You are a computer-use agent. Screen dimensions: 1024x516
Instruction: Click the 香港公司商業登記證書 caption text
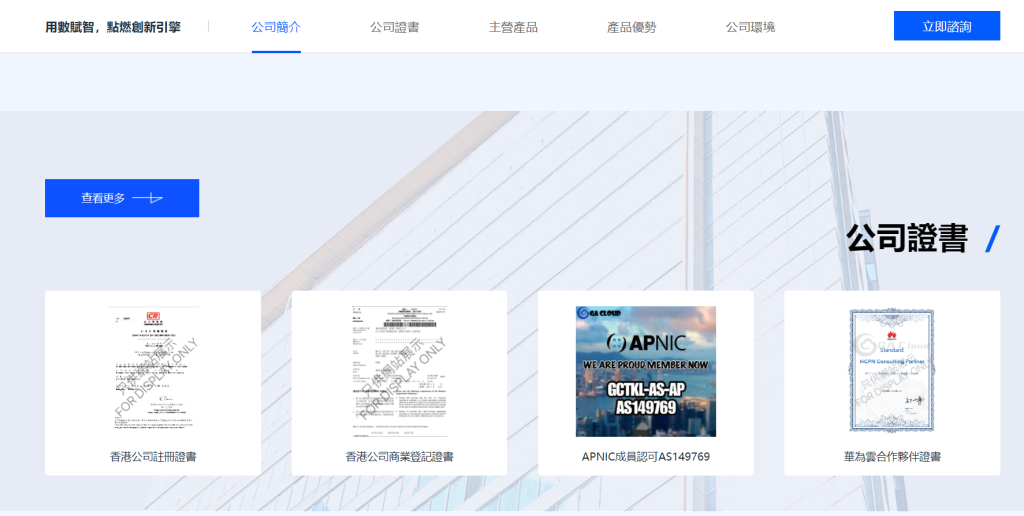click(399, 457)
